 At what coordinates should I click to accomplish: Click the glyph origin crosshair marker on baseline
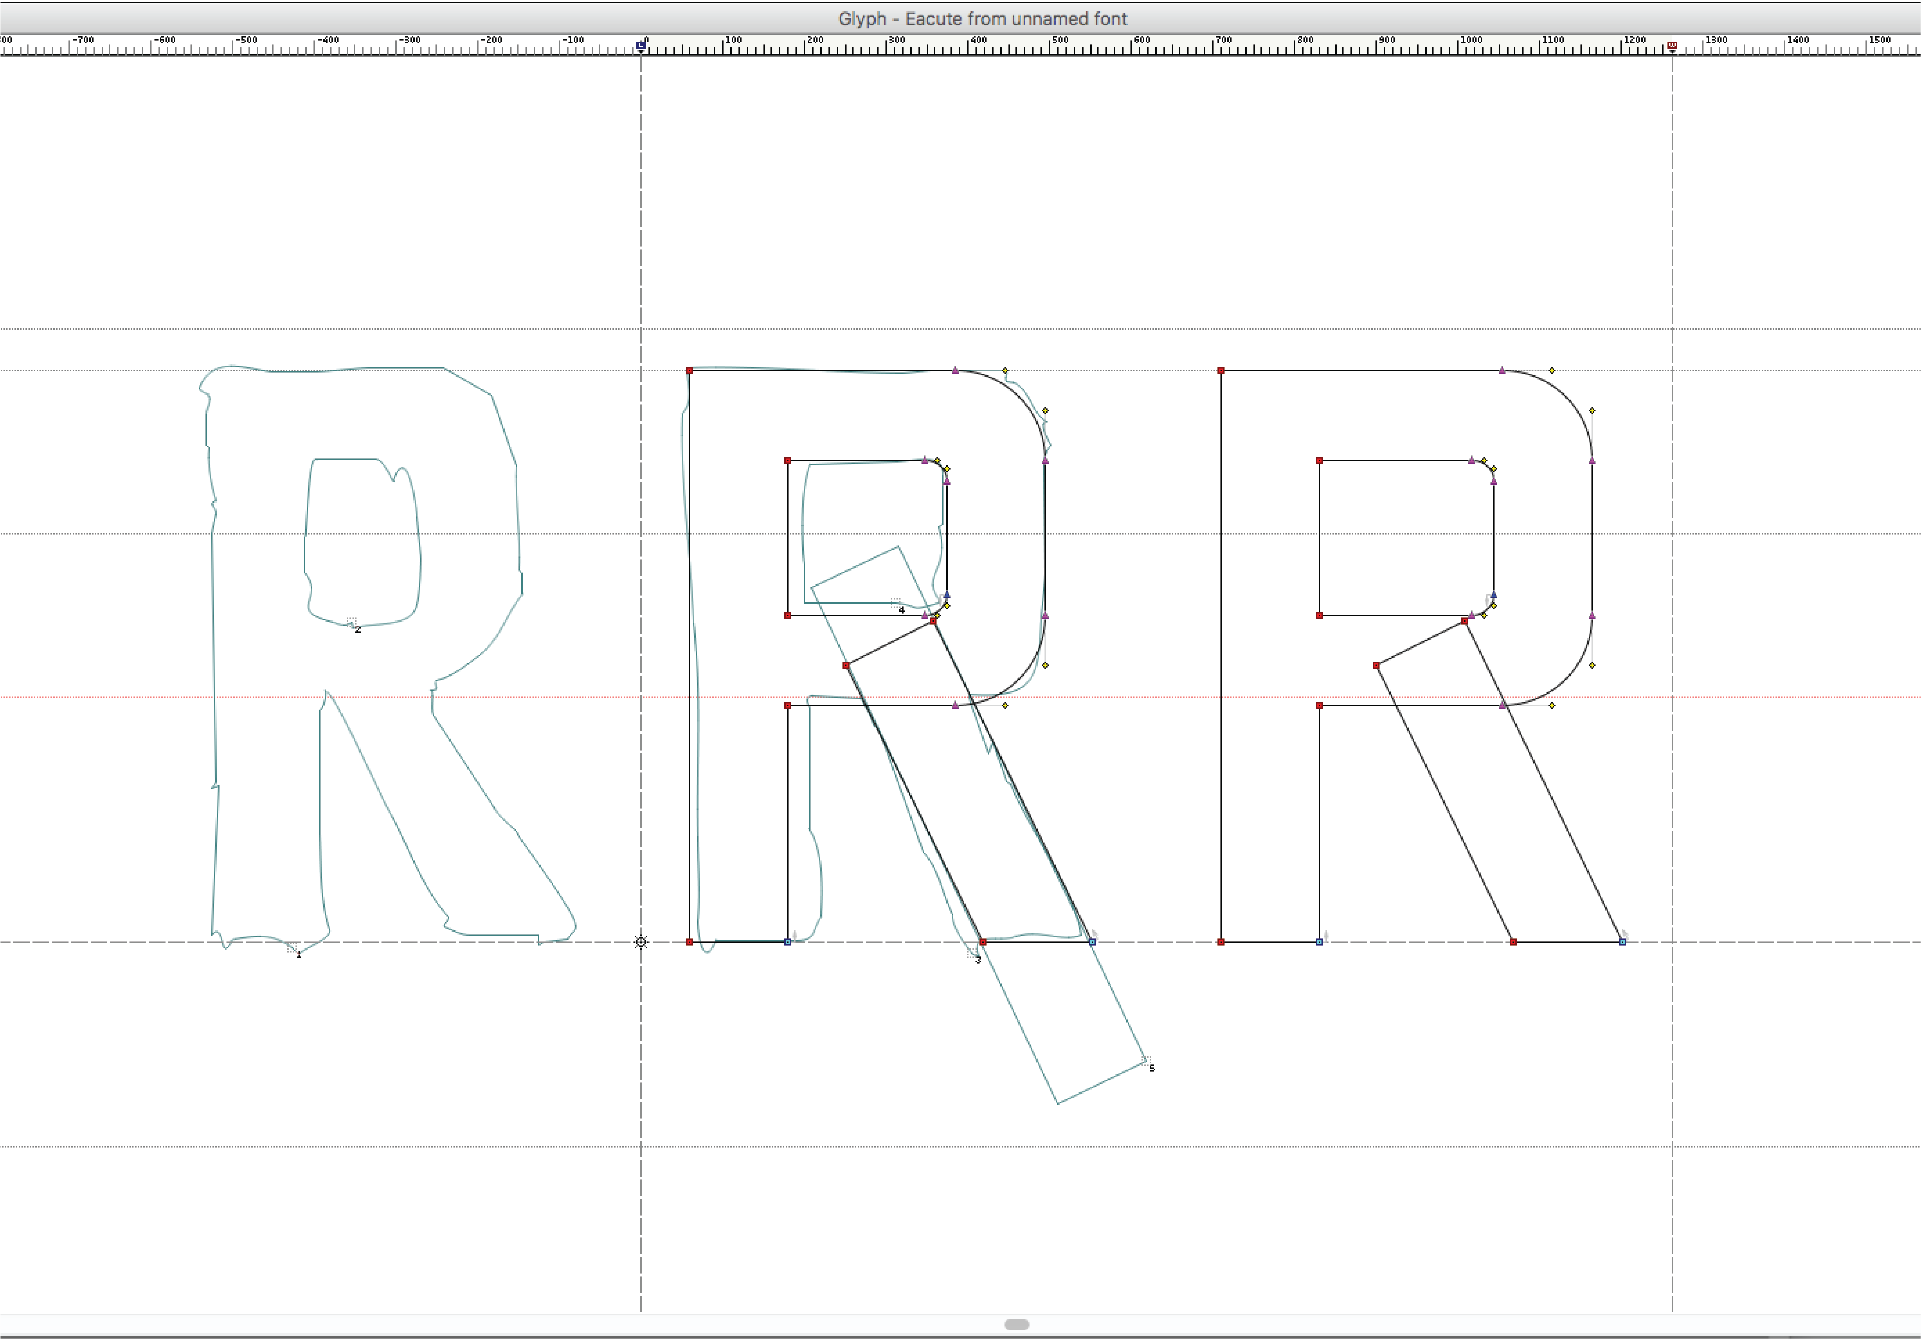tap(641, 942)
